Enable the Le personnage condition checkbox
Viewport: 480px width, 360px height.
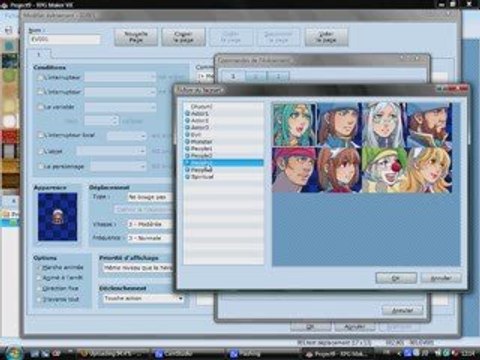40,166
